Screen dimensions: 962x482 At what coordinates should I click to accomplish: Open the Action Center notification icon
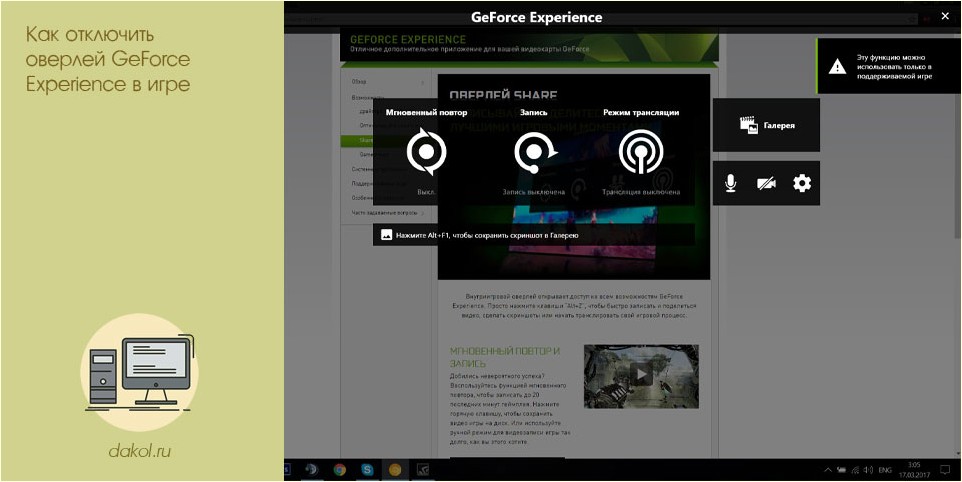click(x=945, y=470)
